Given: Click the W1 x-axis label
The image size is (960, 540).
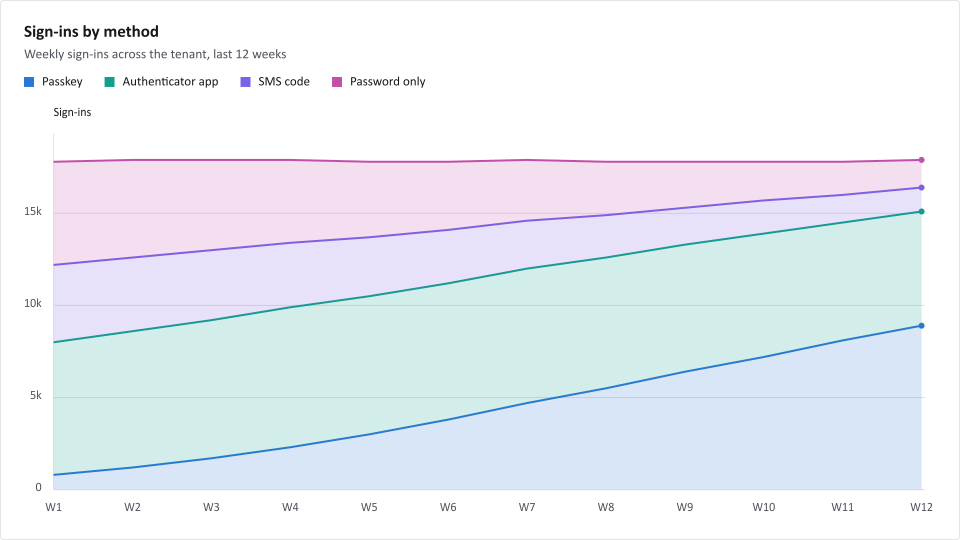Looking at the screenshot, I should tap(54, 508).
